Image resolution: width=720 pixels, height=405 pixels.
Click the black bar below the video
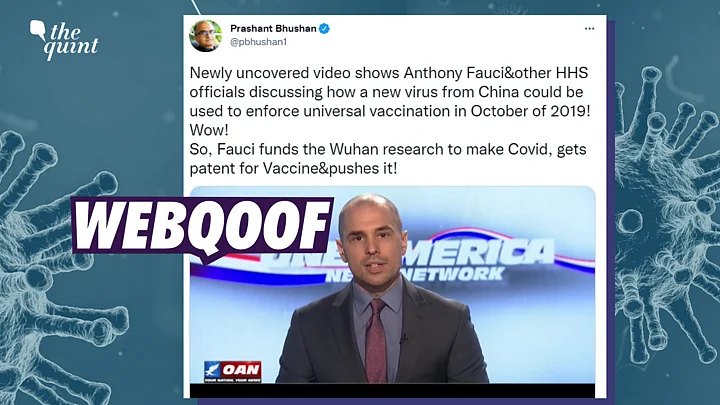coord(392,390)
